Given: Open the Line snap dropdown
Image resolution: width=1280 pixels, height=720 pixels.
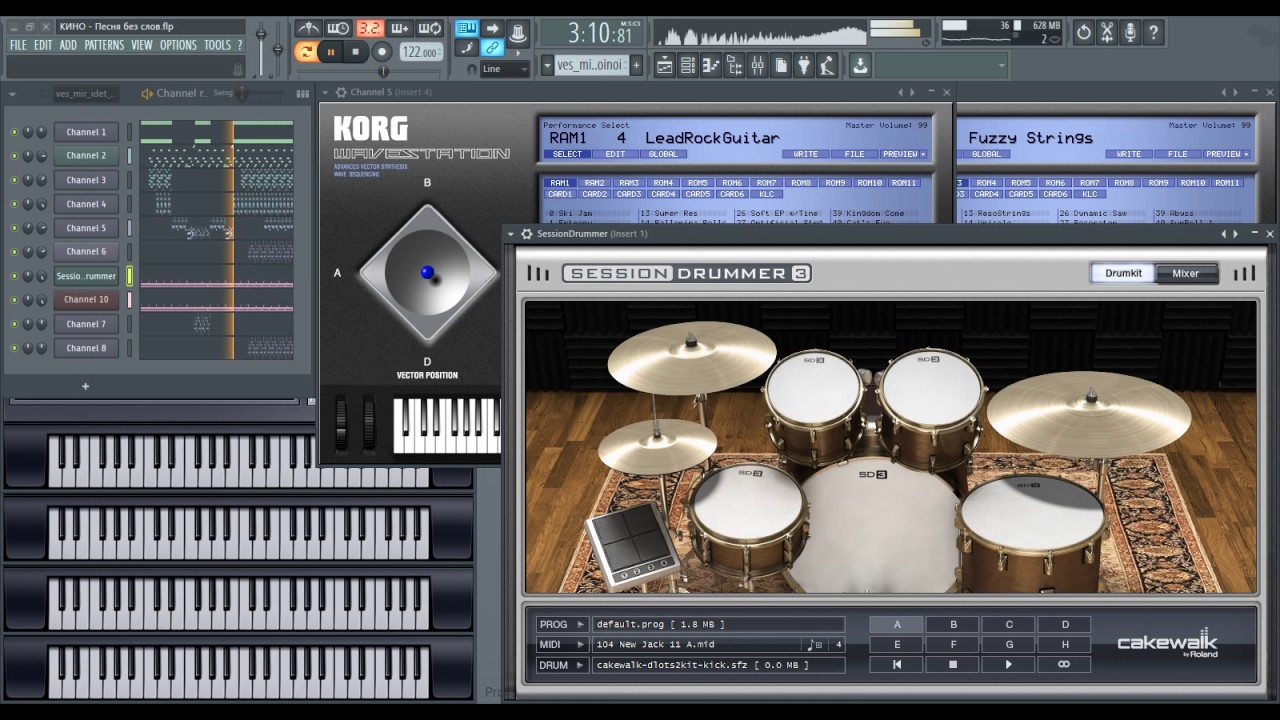Looking at the screenshot, I should tap(505, 69).
